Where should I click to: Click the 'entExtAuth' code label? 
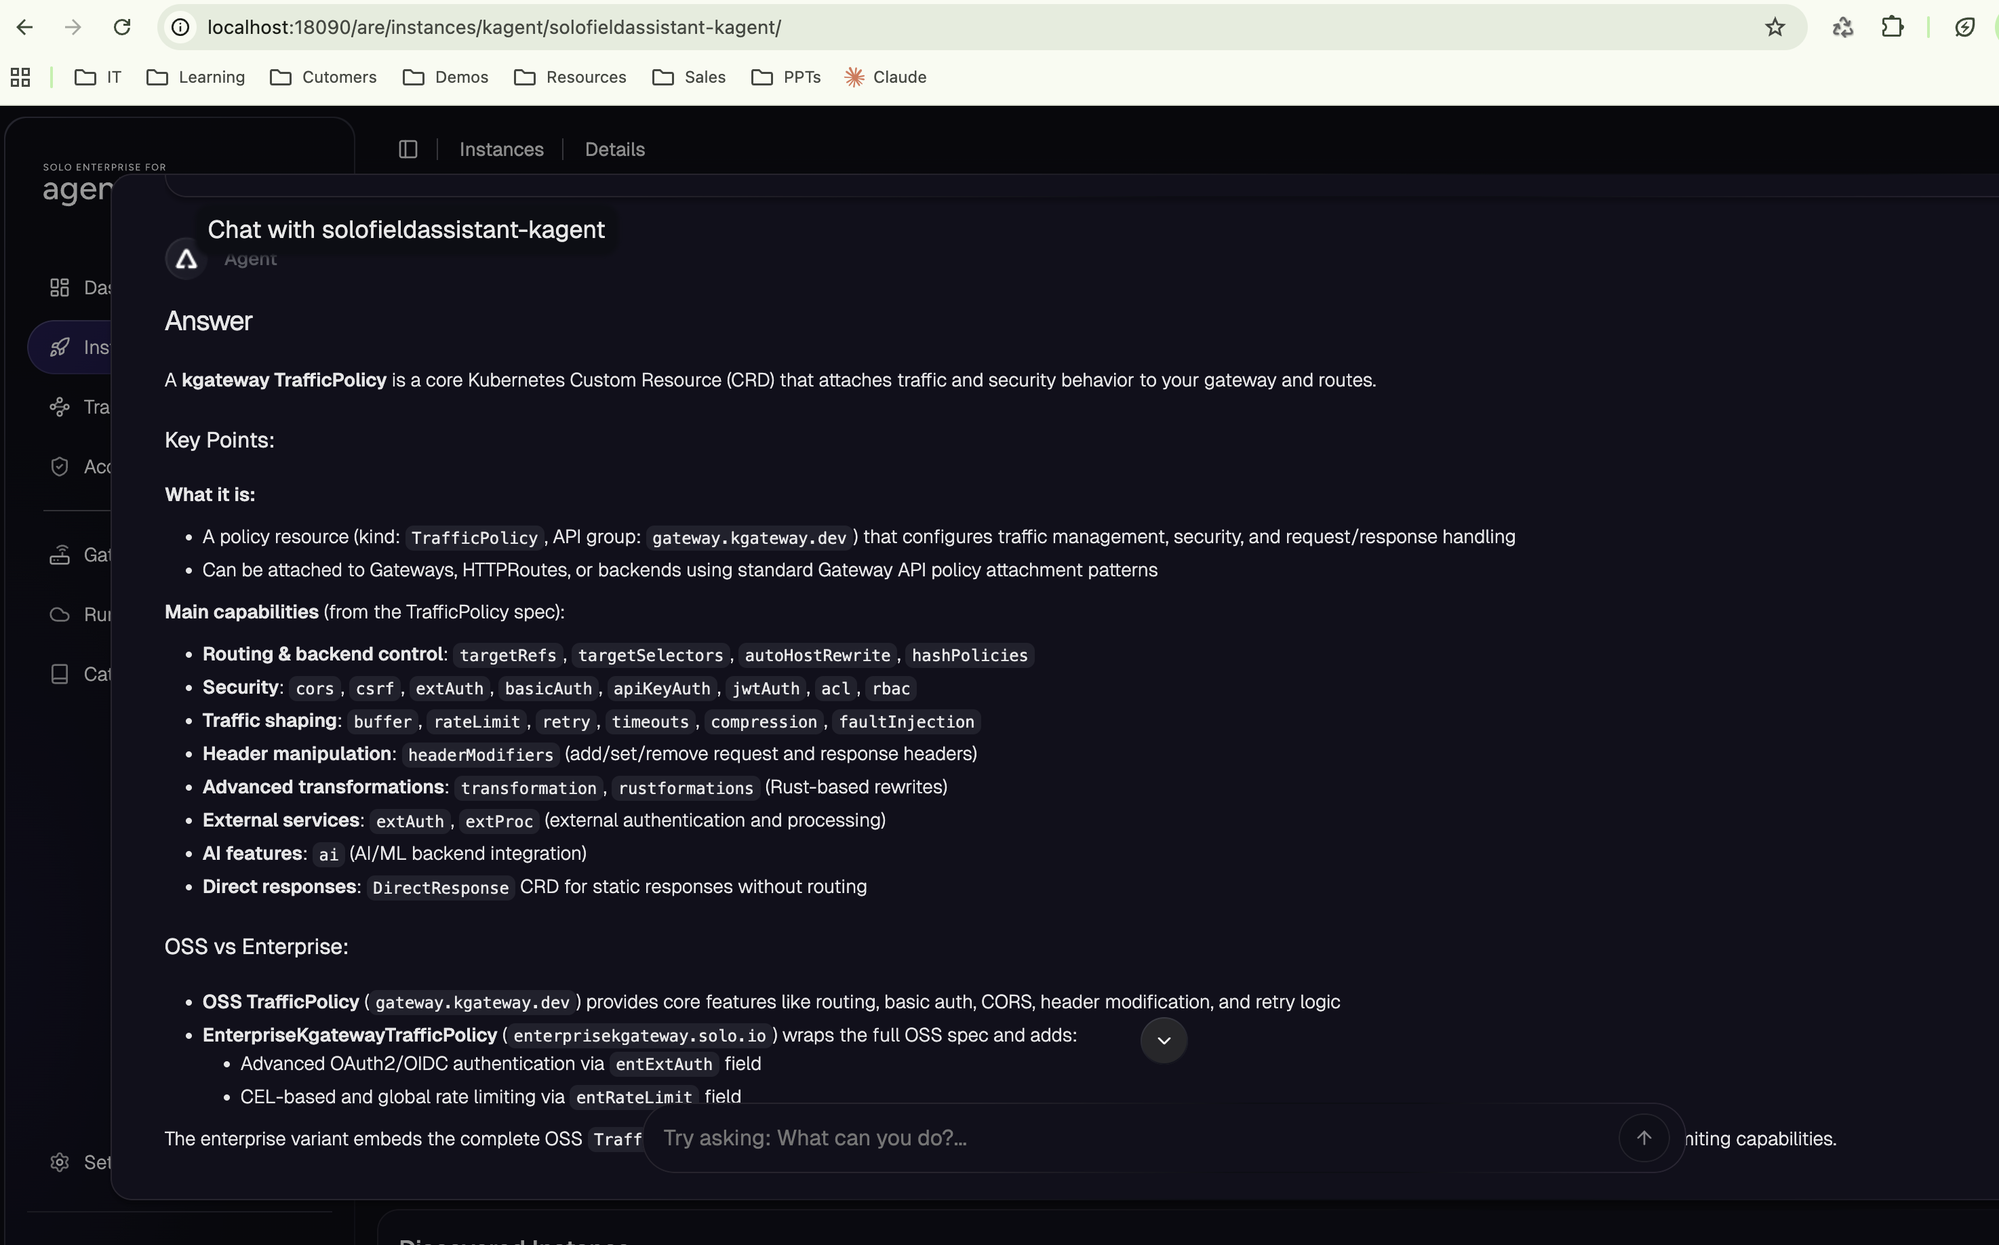click(x=663, y=1064)
